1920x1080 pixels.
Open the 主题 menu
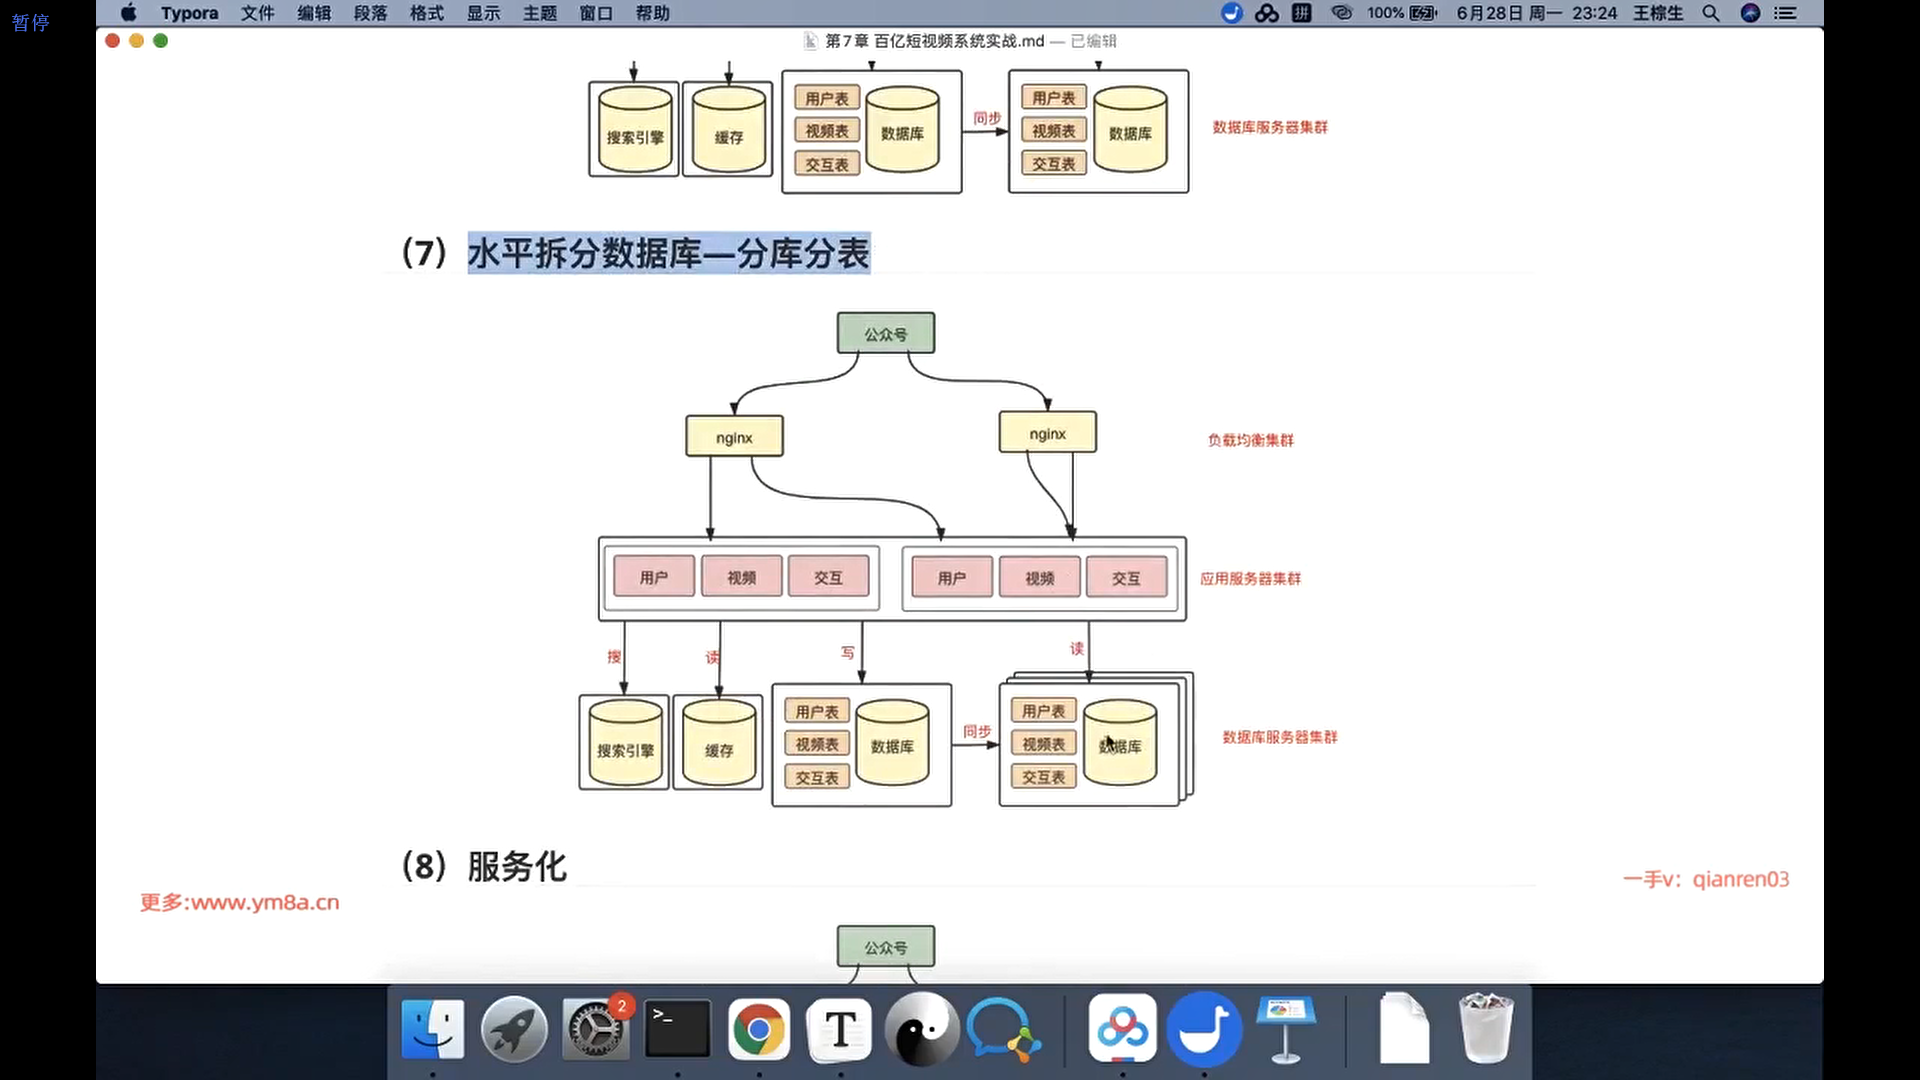[540, 13]
